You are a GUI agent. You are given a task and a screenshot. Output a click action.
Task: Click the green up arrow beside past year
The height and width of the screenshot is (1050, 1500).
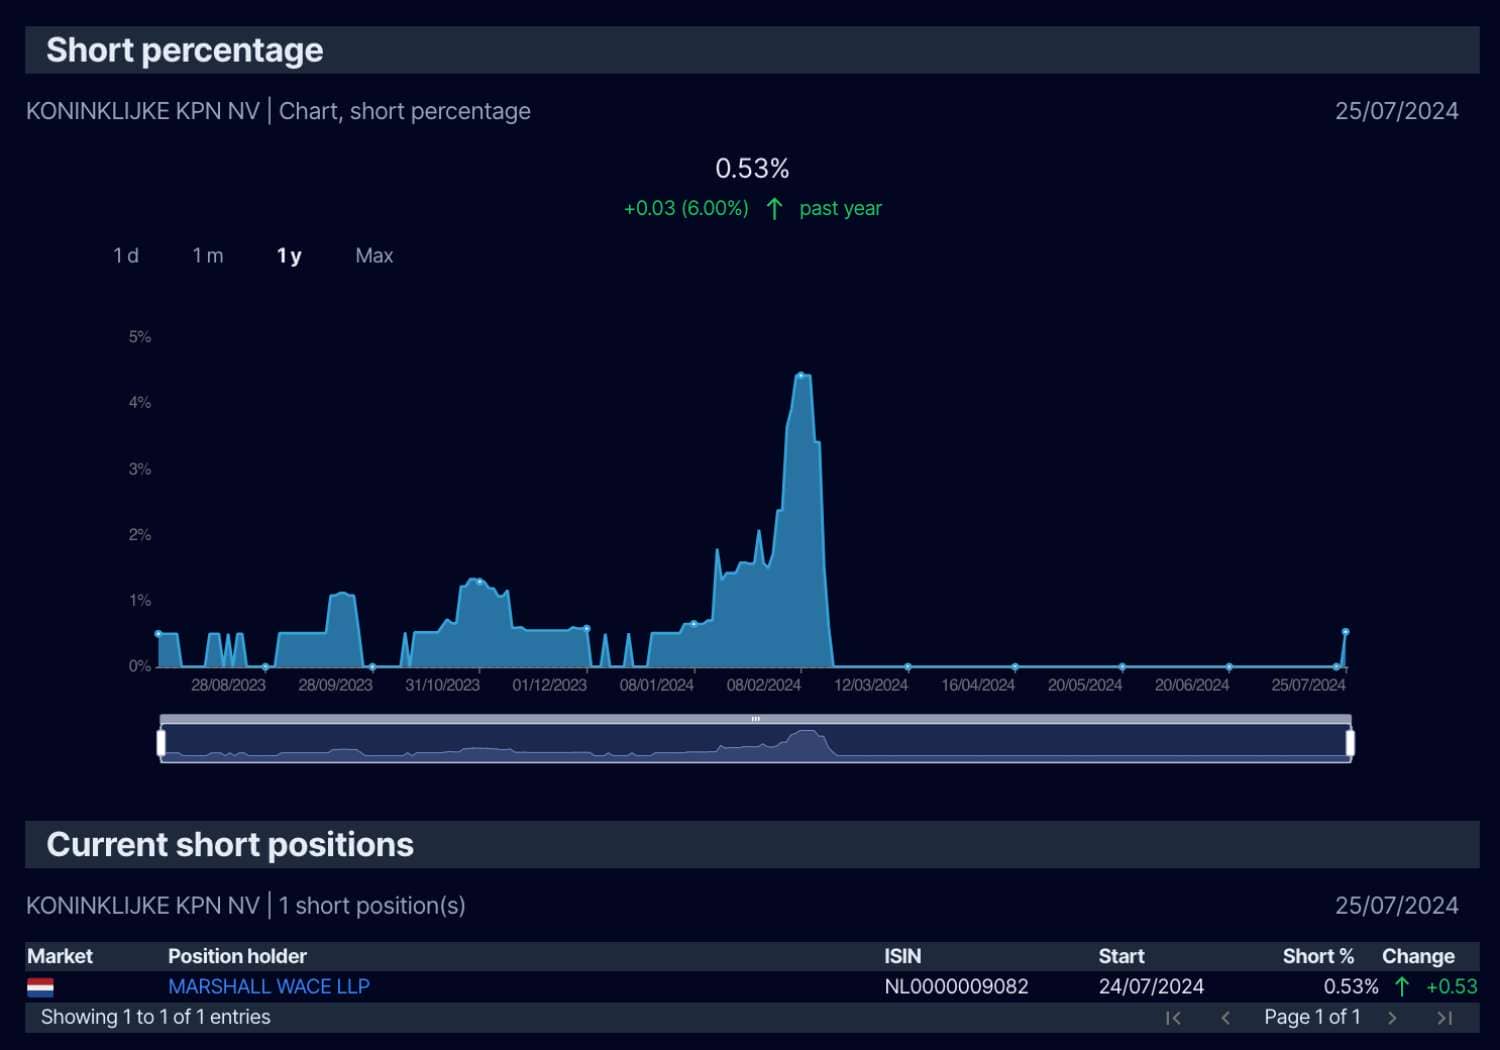pos(774,208)
